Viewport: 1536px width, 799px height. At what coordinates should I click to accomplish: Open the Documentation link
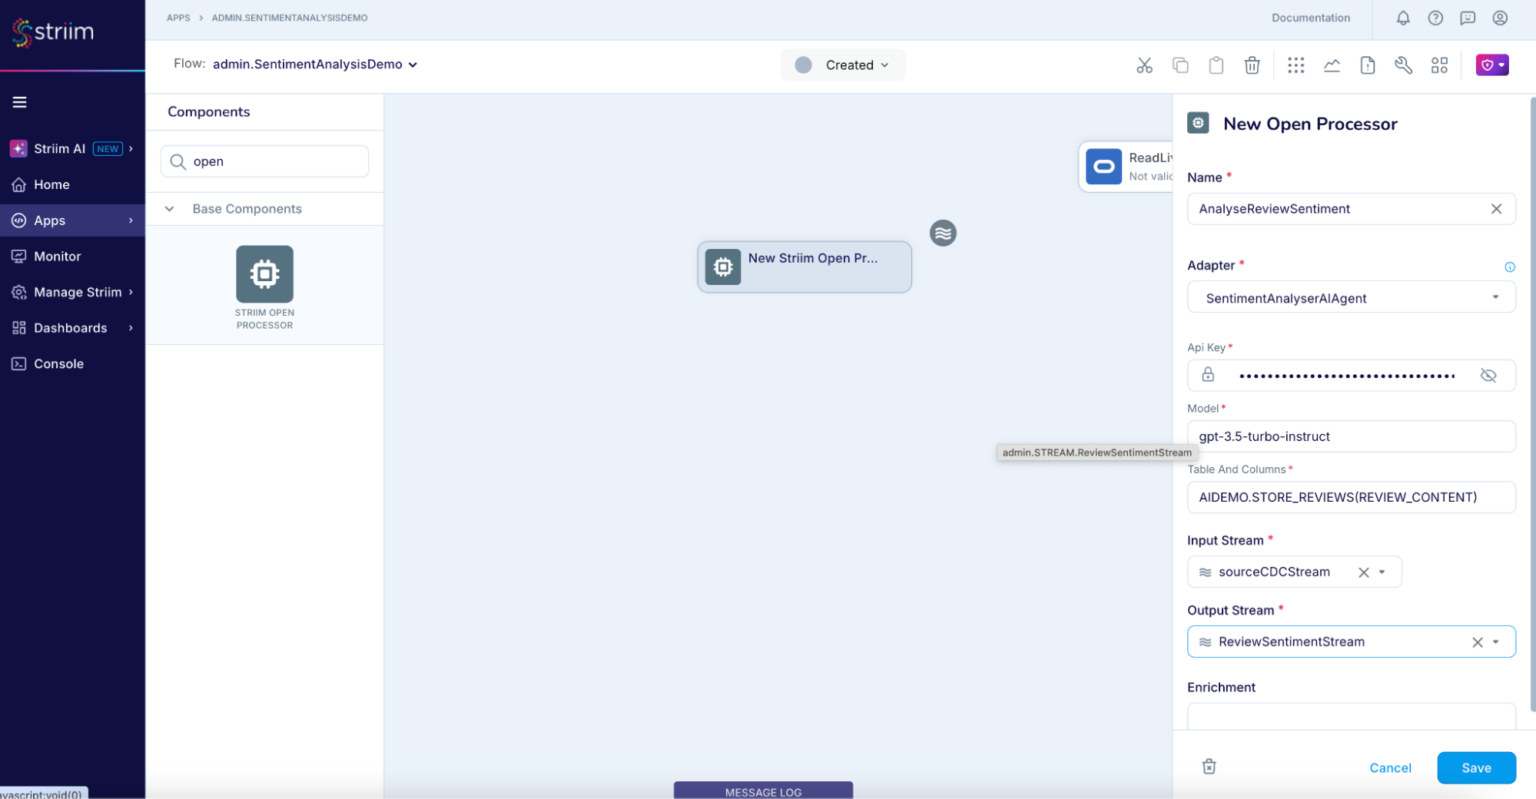point(1310,17)
